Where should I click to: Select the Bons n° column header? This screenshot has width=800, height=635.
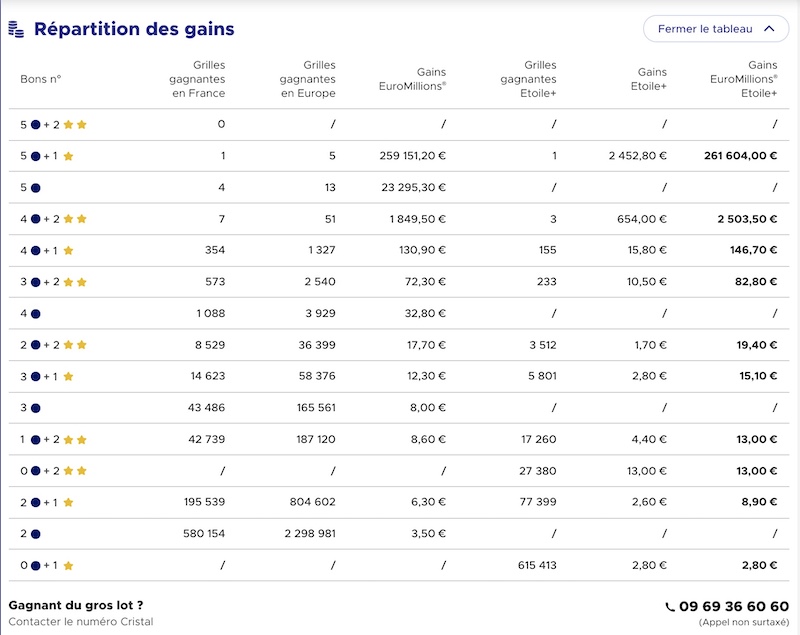(x=41, y=79)
